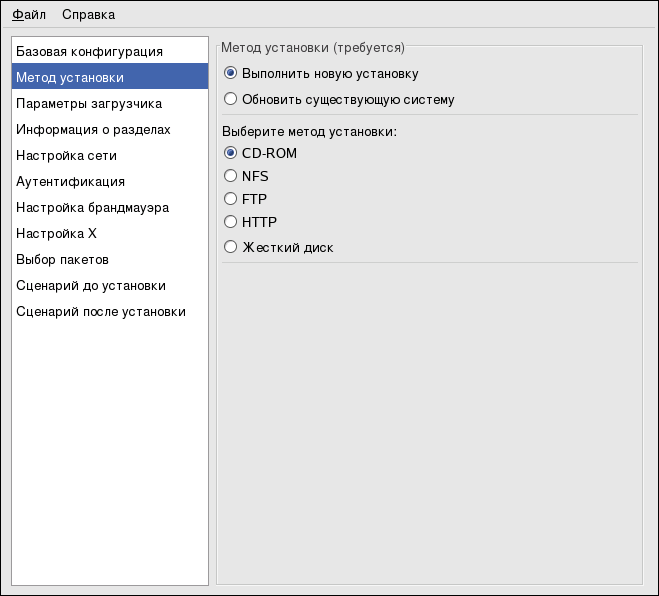Pick FTP installation method
This screenshot has height=596, width=659.
pos(231,199)
